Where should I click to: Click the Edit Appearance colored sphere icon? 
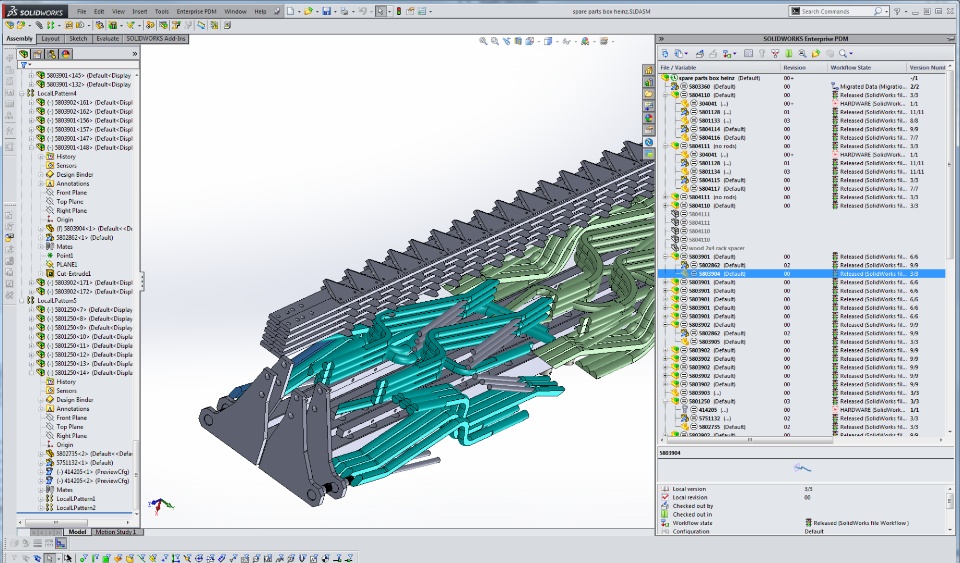click(585, 41)
